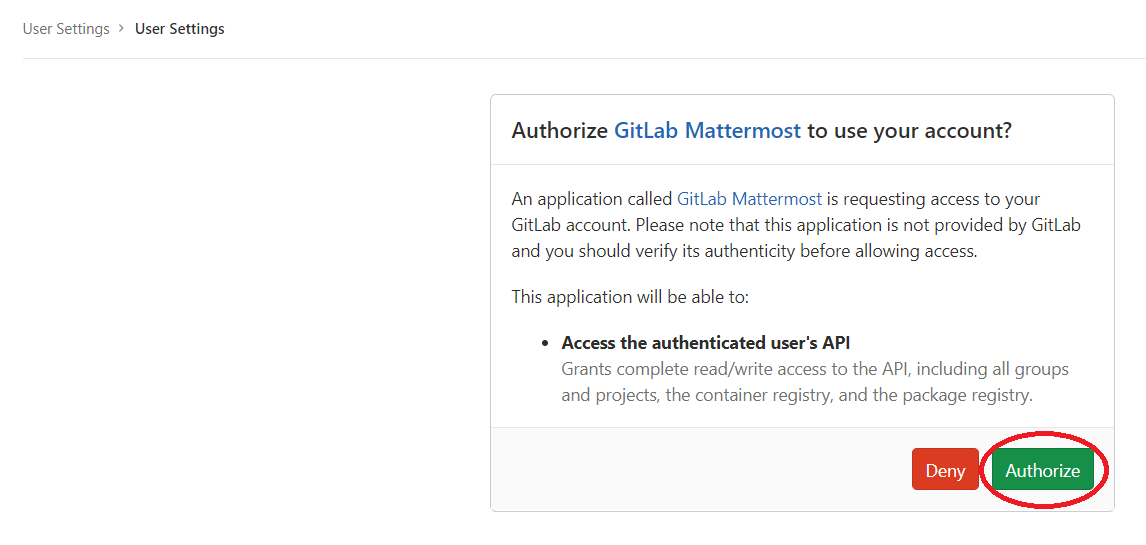Click the bullet point beside the API scope

[545, 344]
